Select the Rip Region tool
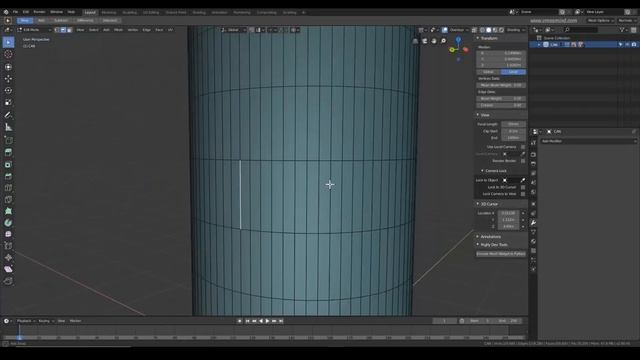 coord(8,281)
